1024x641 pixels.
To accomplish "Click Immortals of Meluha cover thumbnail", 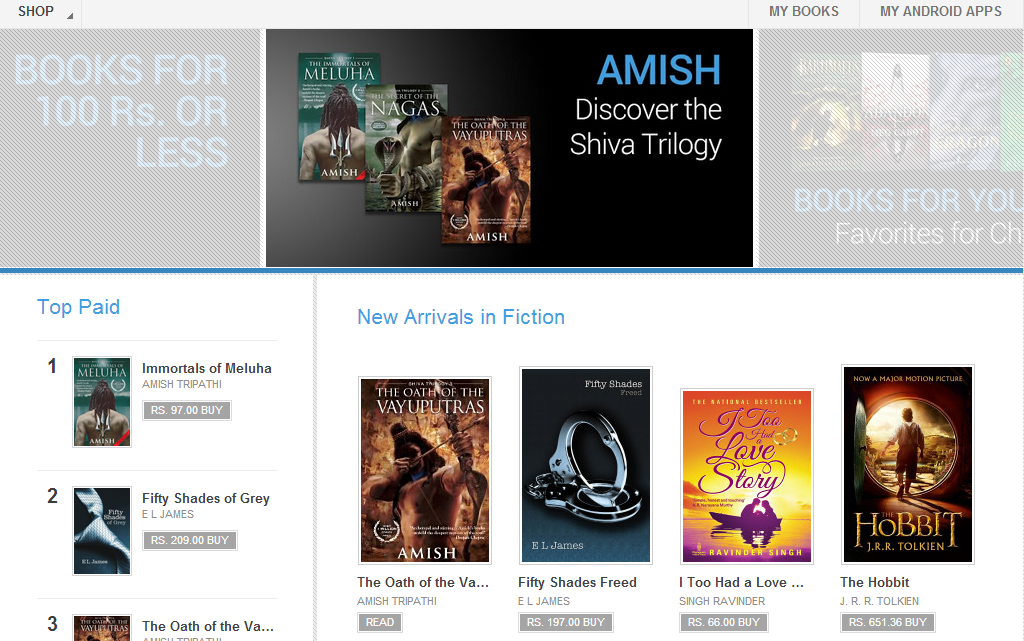I will 102,401.
